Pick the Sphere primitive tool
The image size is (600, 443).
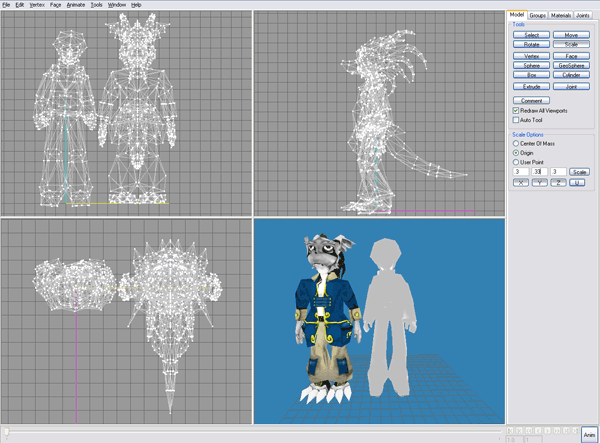532,65
